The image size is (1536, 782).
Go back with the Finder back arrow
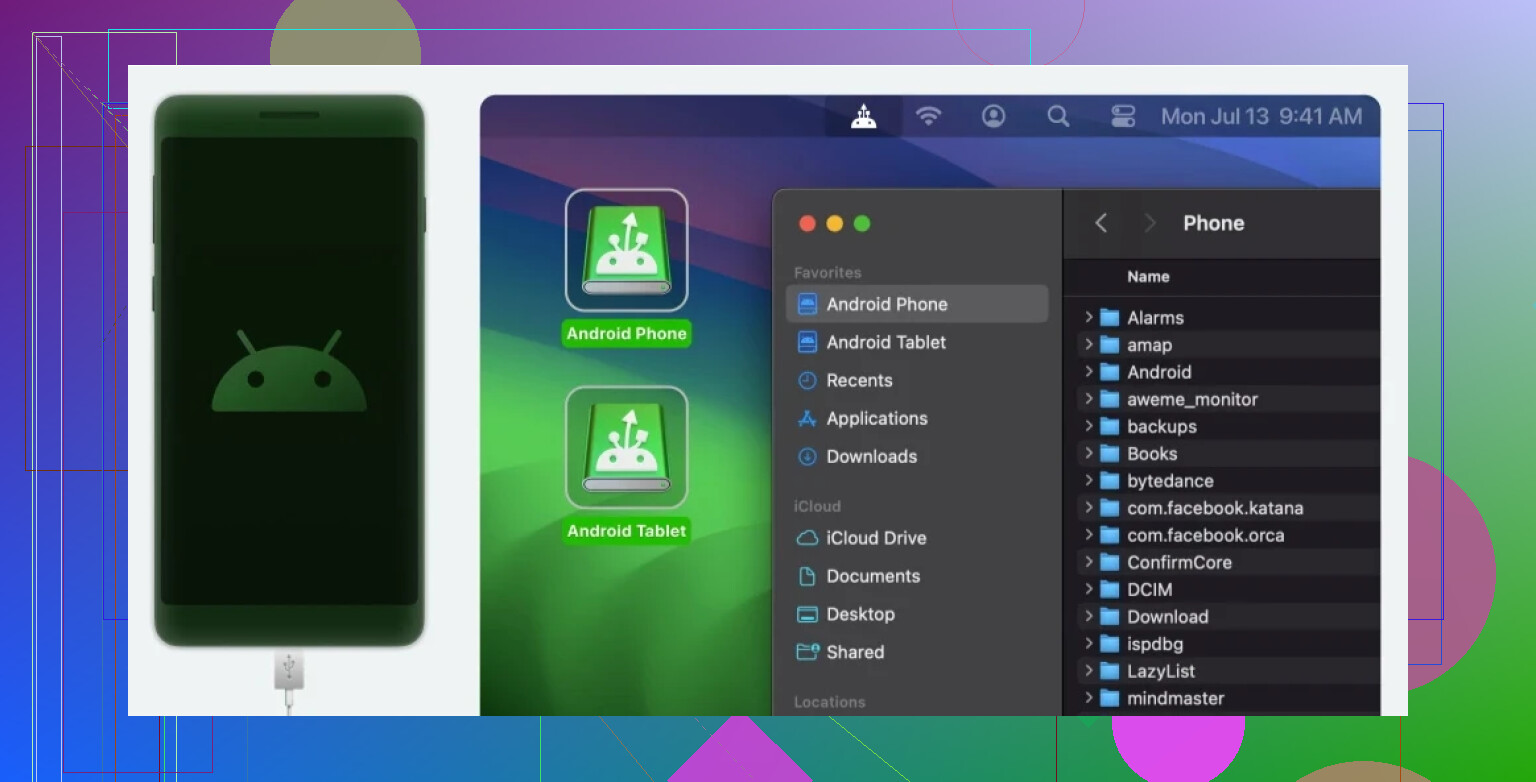[1101, 223]
